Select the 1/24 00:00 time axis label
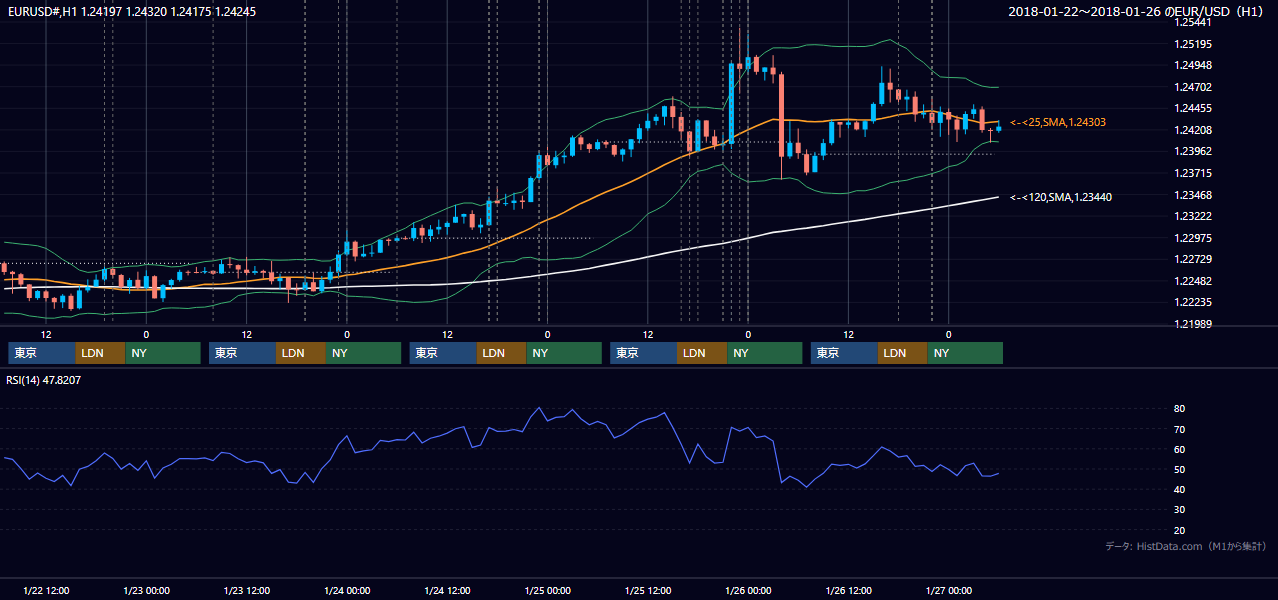 click(347, 590)
